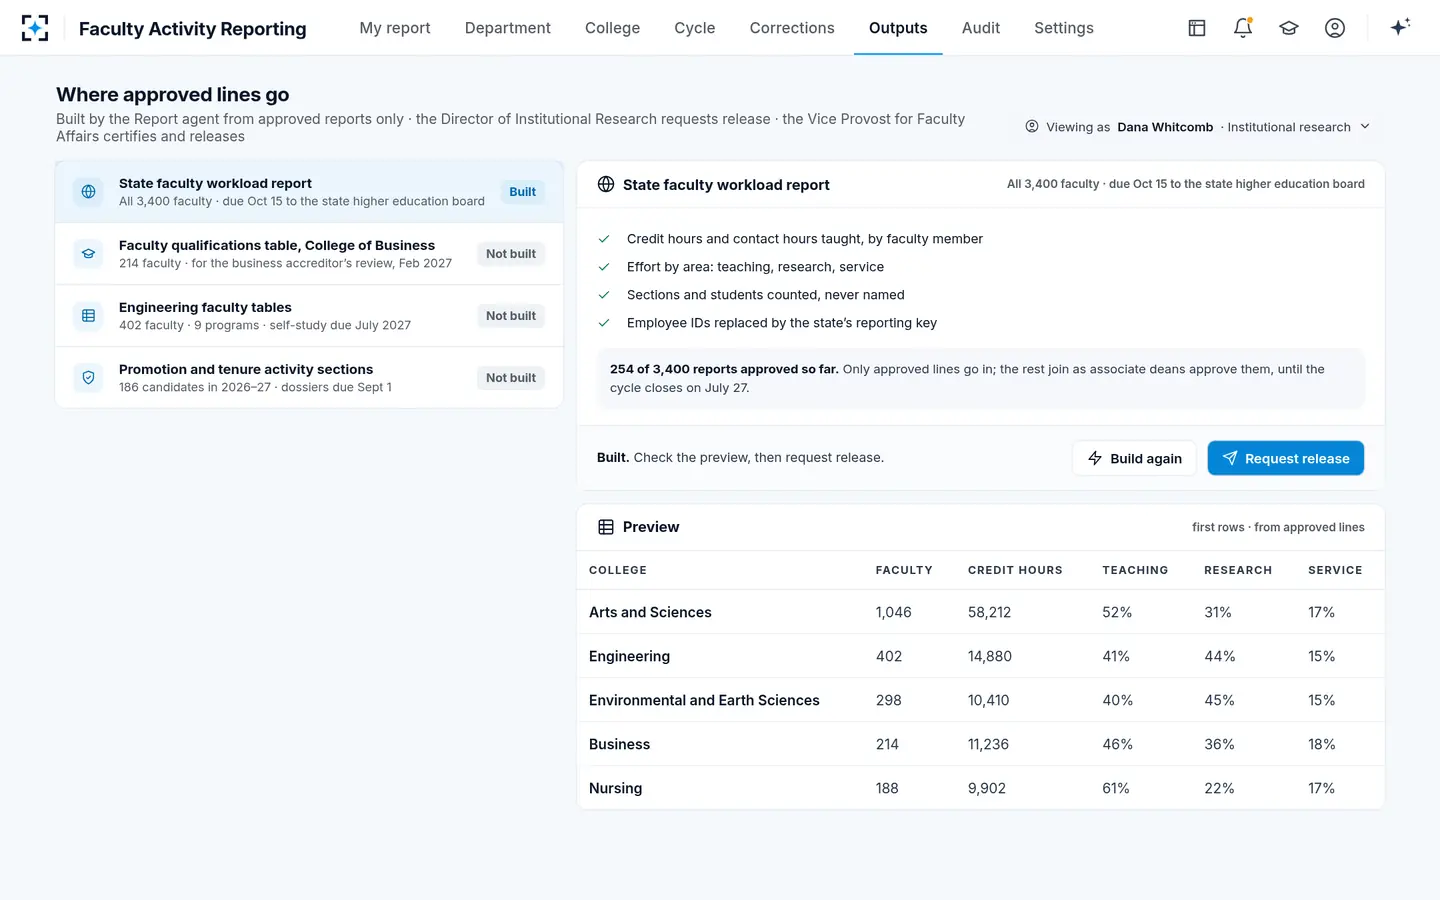Open the Department tab
The width and height of the screenshot is (1440, 900).
pyautogui.click(x=508, y=28)
